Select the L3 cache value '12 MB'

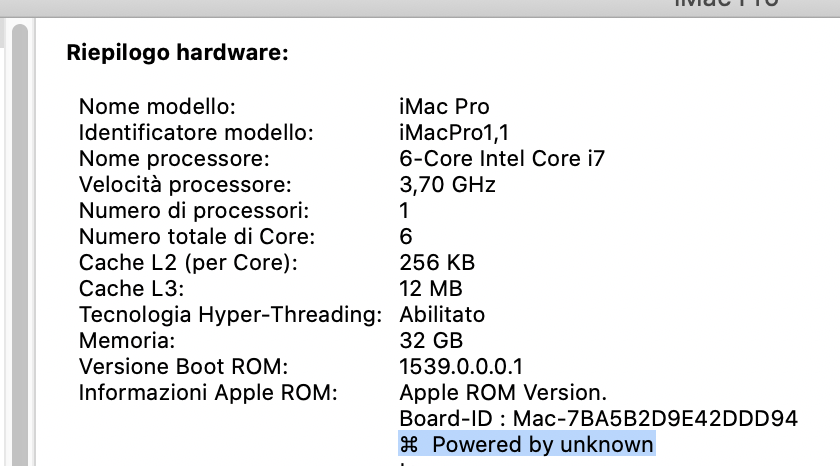[431, 288]
